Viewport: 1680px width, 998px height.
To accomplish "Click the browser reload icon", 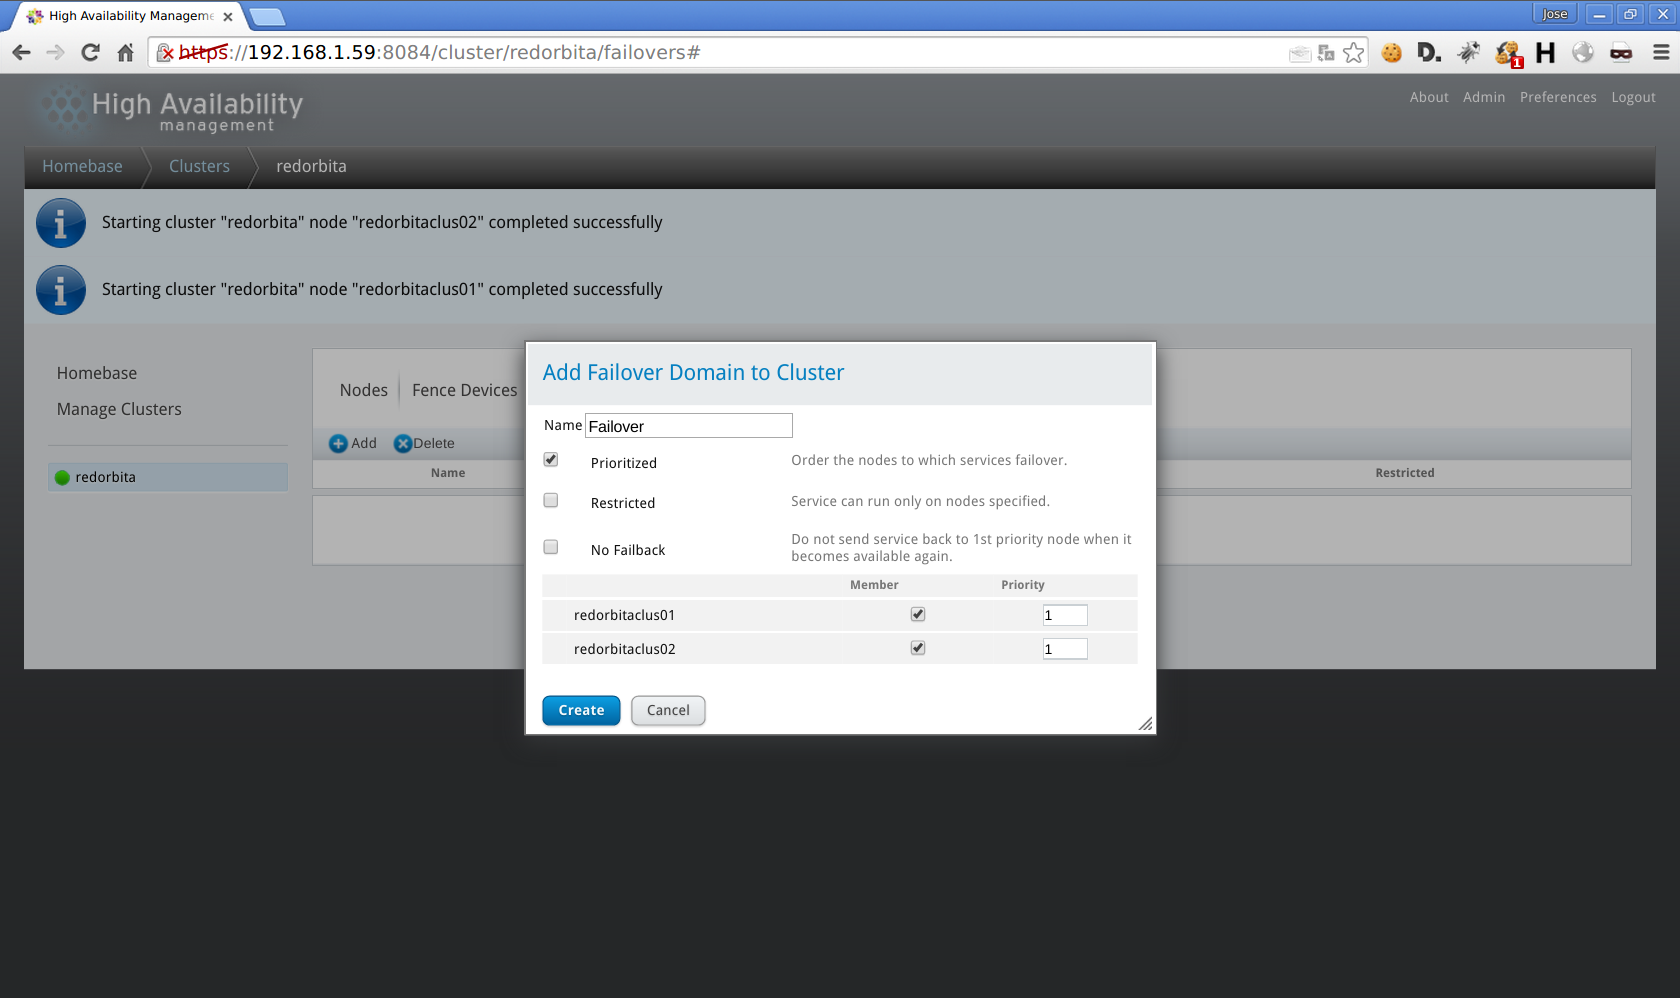I will (x=90, y=53).
